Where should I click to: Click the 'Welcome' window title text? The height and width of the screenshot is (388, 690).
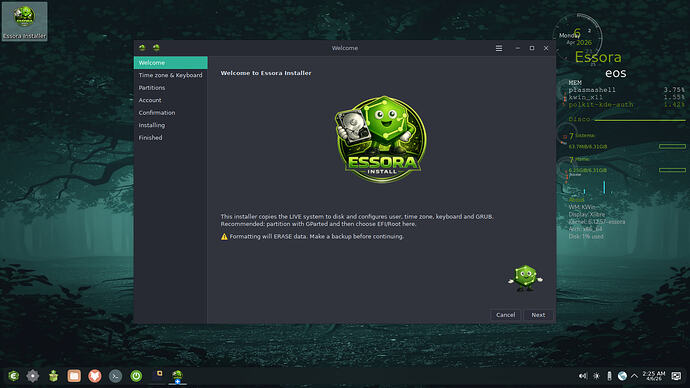coord(345,48)
